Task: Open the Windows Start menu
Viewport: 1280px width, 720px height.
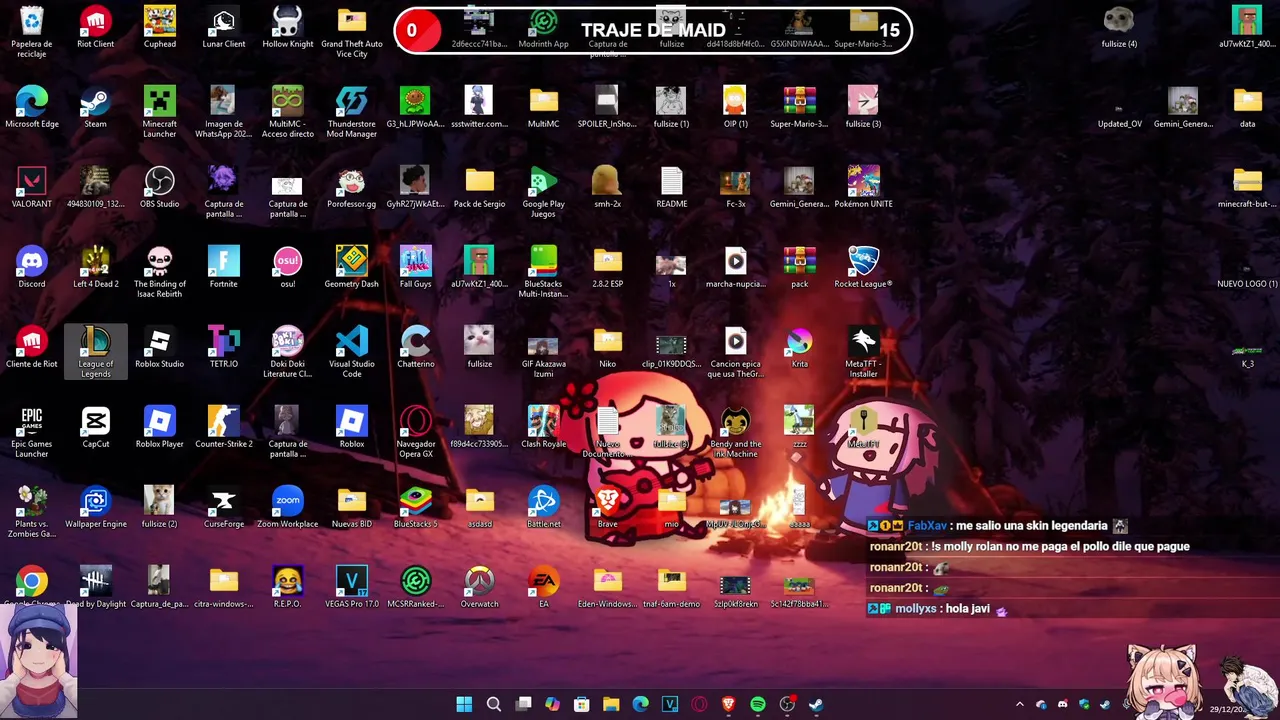Action: 464,705
